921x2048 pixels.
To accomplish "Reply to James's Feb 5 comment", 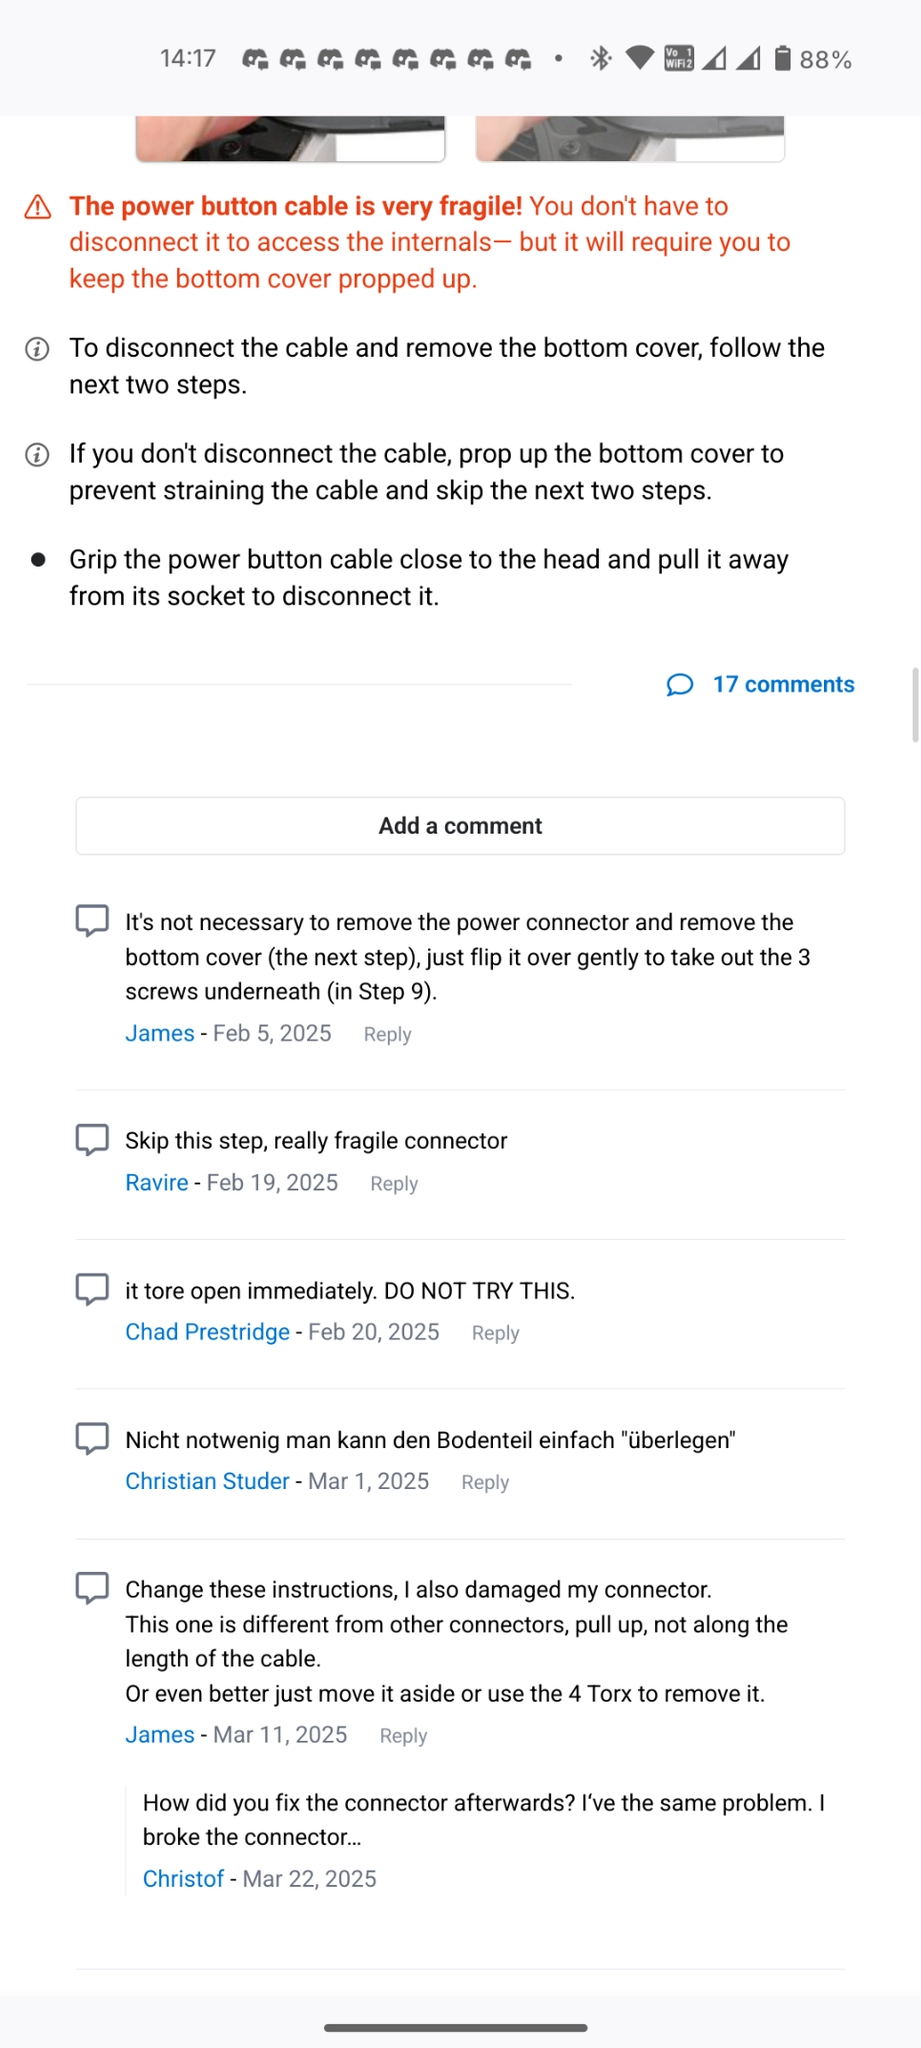I will point(387,1035).
